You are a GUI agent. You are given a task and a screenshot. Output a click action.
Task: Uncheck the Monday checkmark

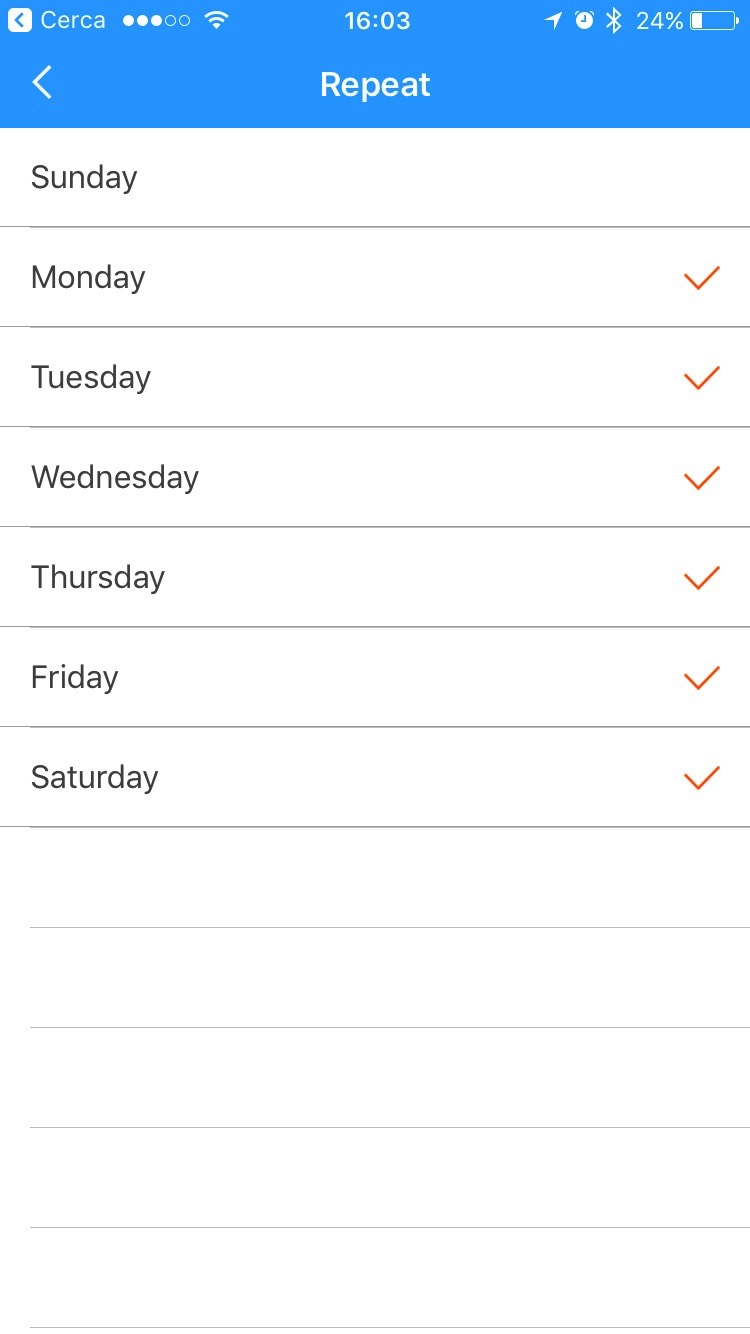coord(701,278)
